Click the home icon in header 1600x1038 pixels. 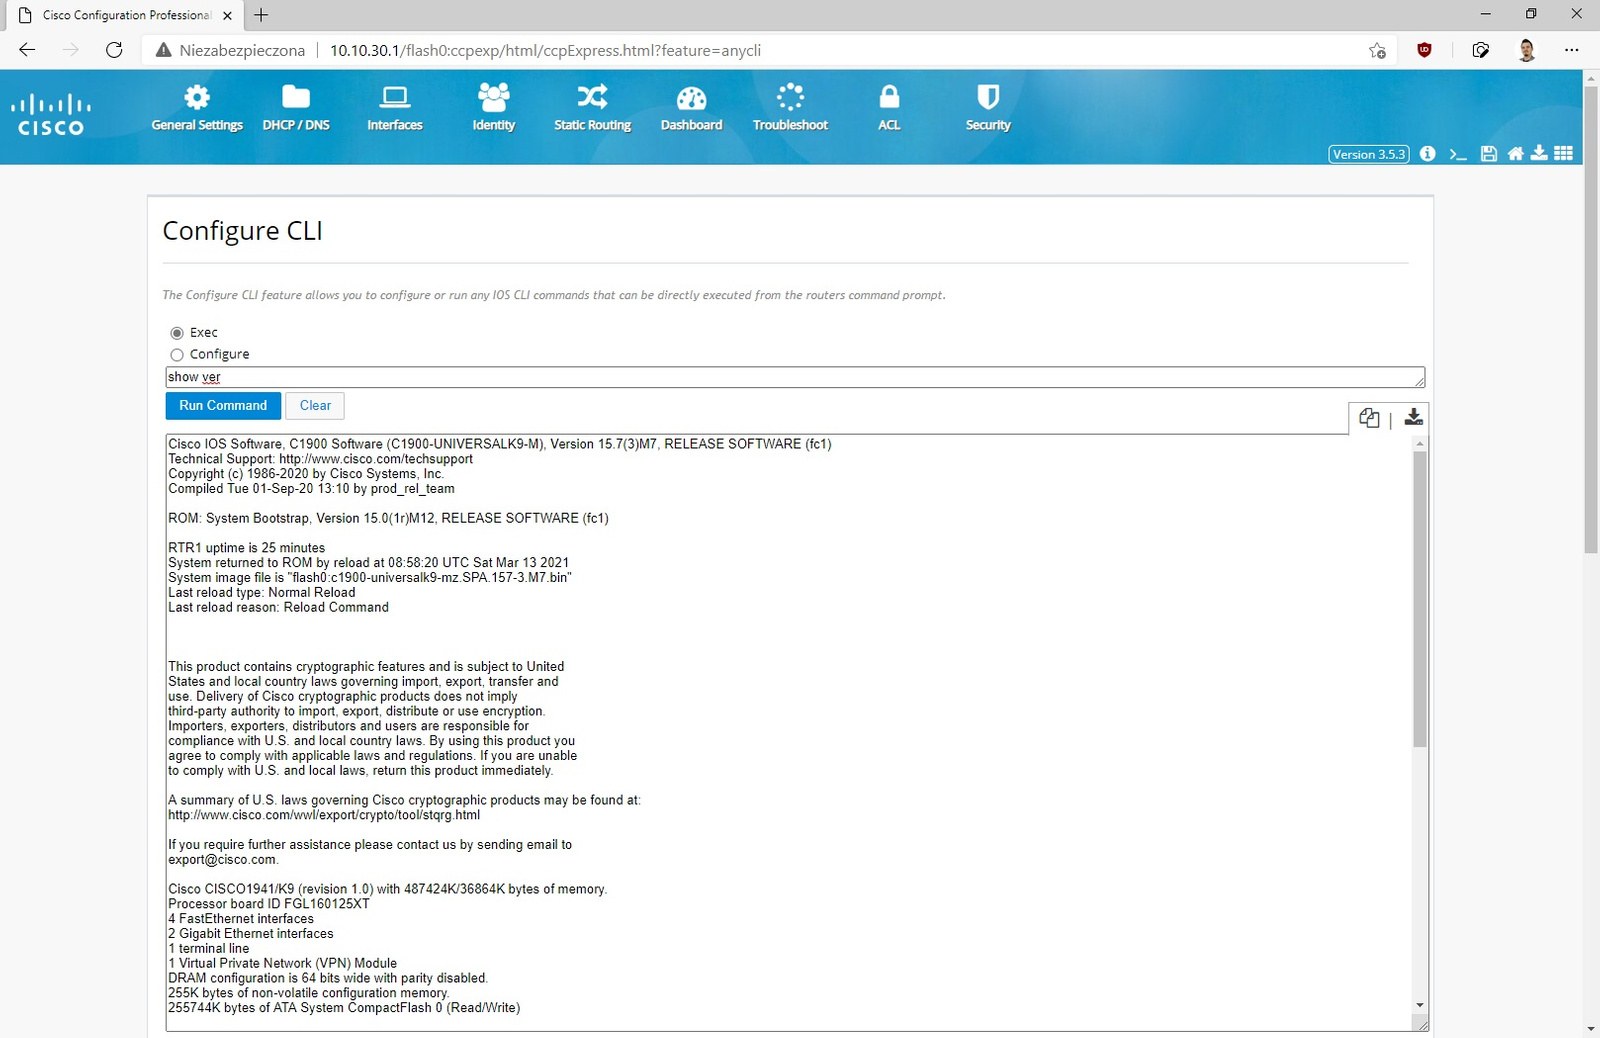point(1515,154)
